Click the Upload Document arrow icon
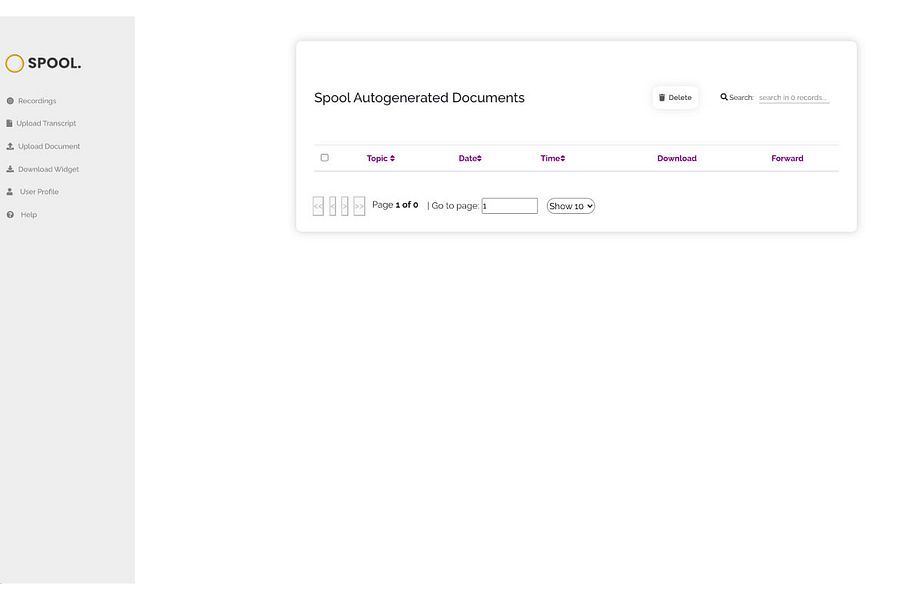The image size is (923, 600). pyautogui.click(x=10, y=146)
